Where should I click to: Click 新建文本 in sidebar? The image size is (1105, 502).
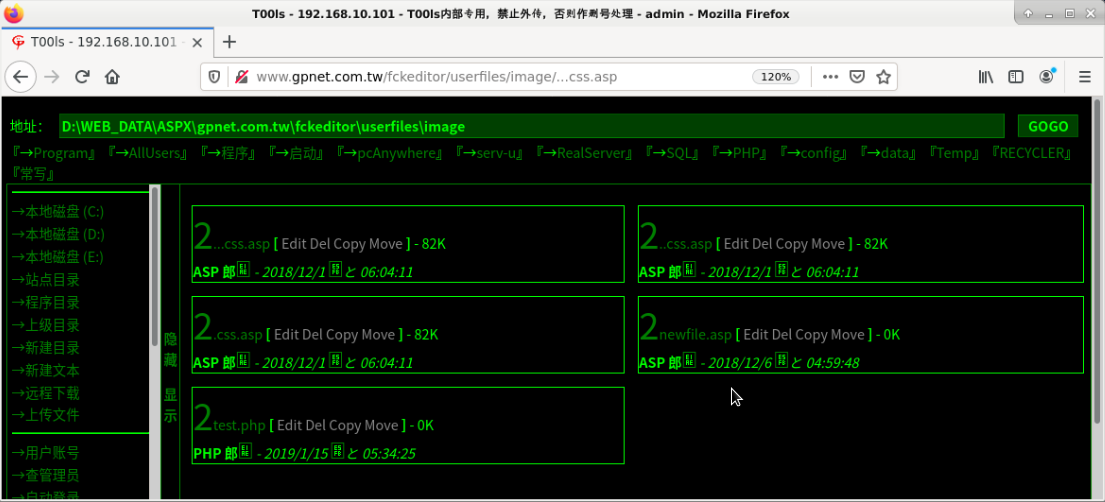click(x=45, y=370)
